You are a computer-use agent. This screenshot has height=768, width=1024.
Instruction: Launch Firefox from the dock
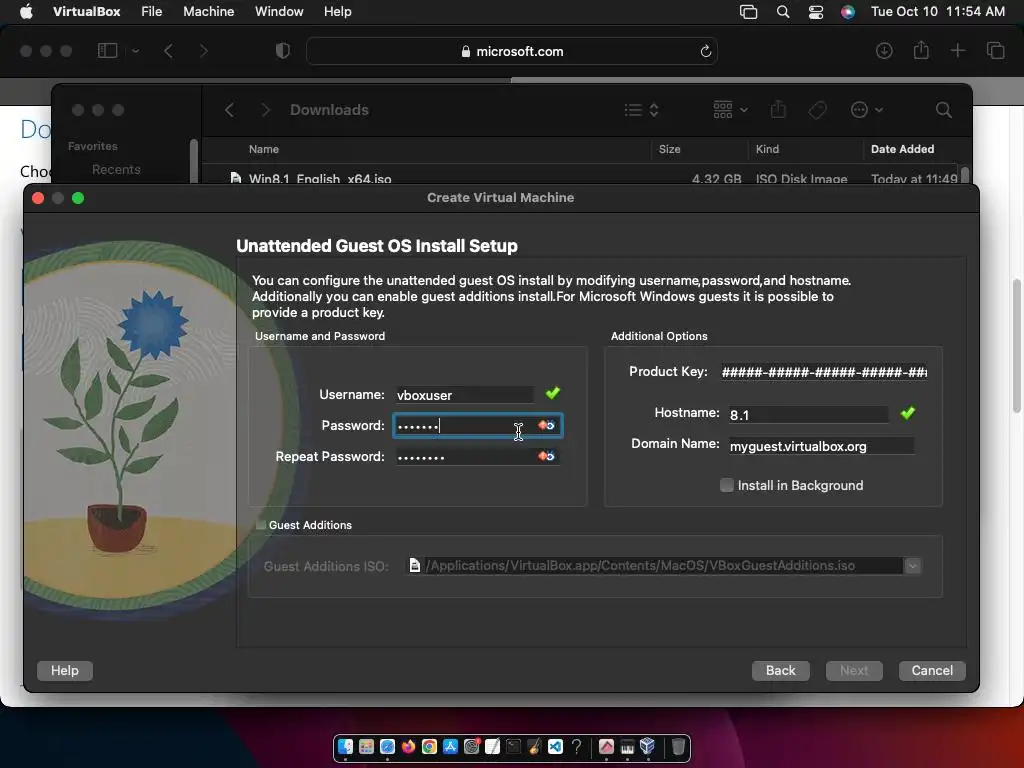point(408,746)
